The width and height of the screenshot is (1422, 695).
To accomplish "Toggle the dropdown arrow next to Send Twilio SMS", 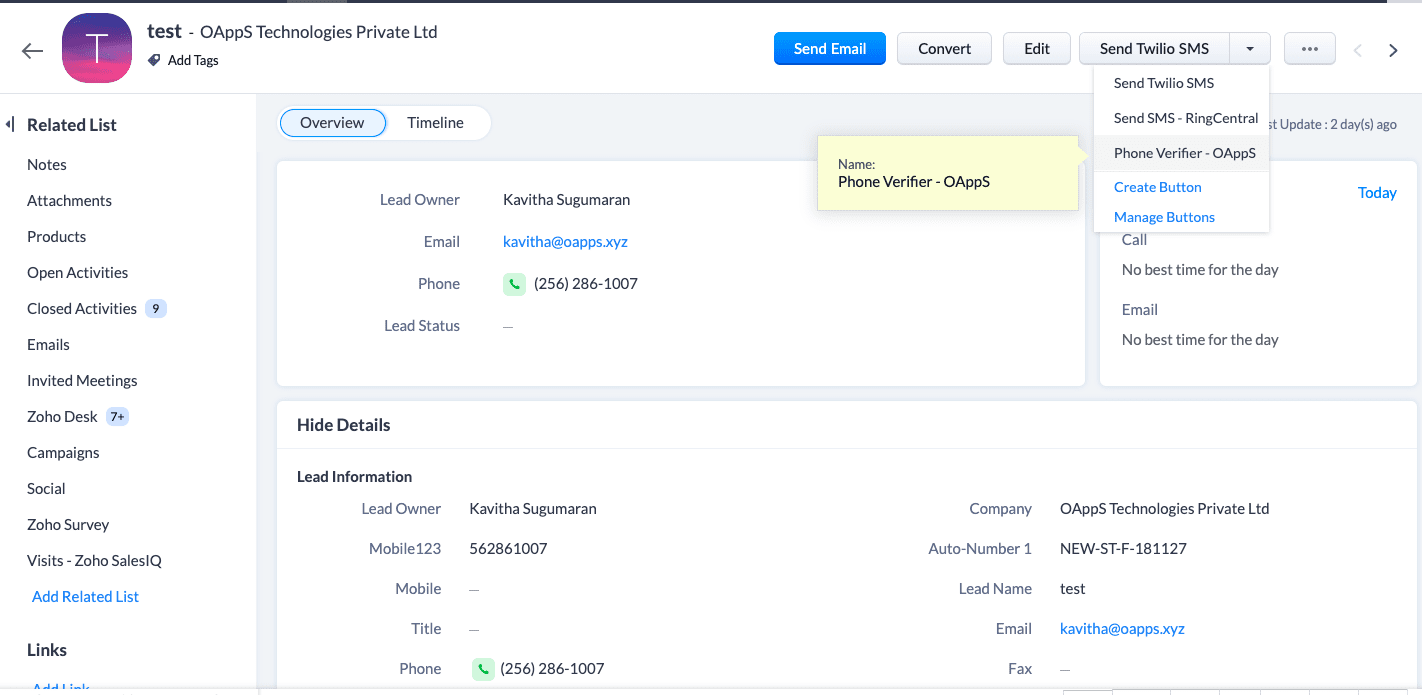I will (1250, 49).
